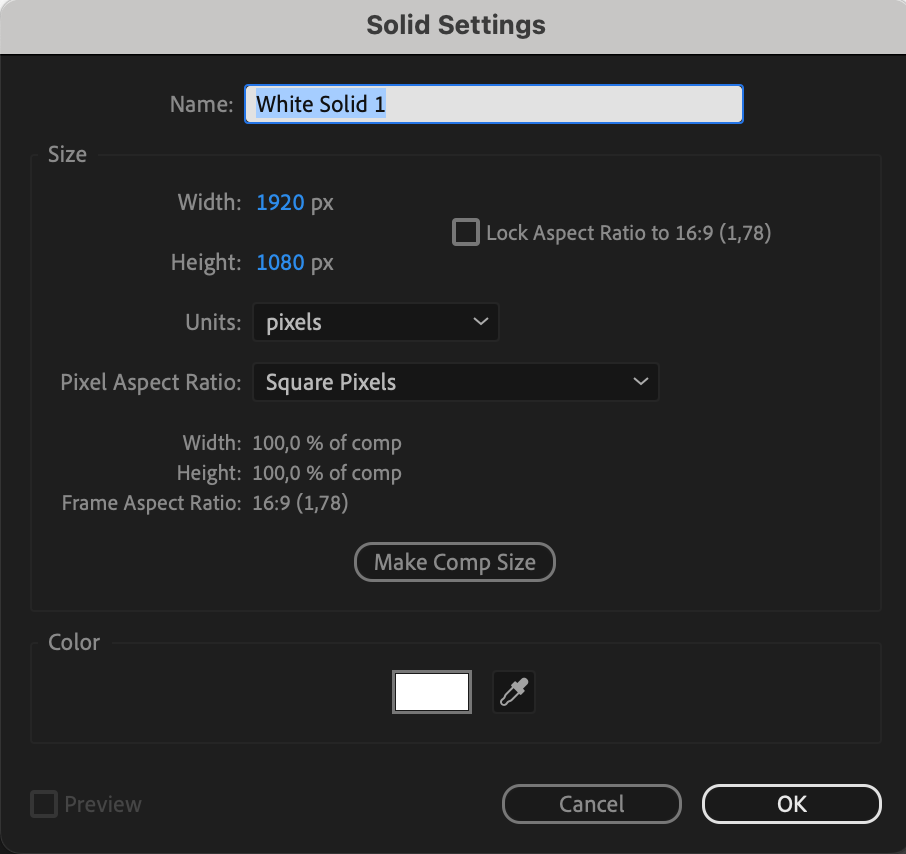Click the Frame Aspect Ratio 16:9 readout
Screen dimensions: 906x854
pyautogui.click(x=300, y=503)
